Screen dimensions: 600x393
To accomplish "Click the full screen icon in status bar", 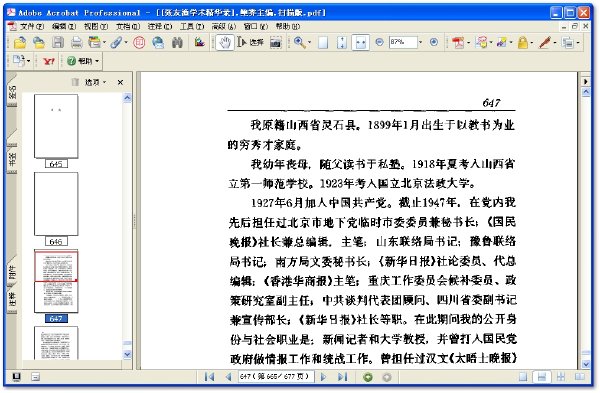I will coord(16,377).
